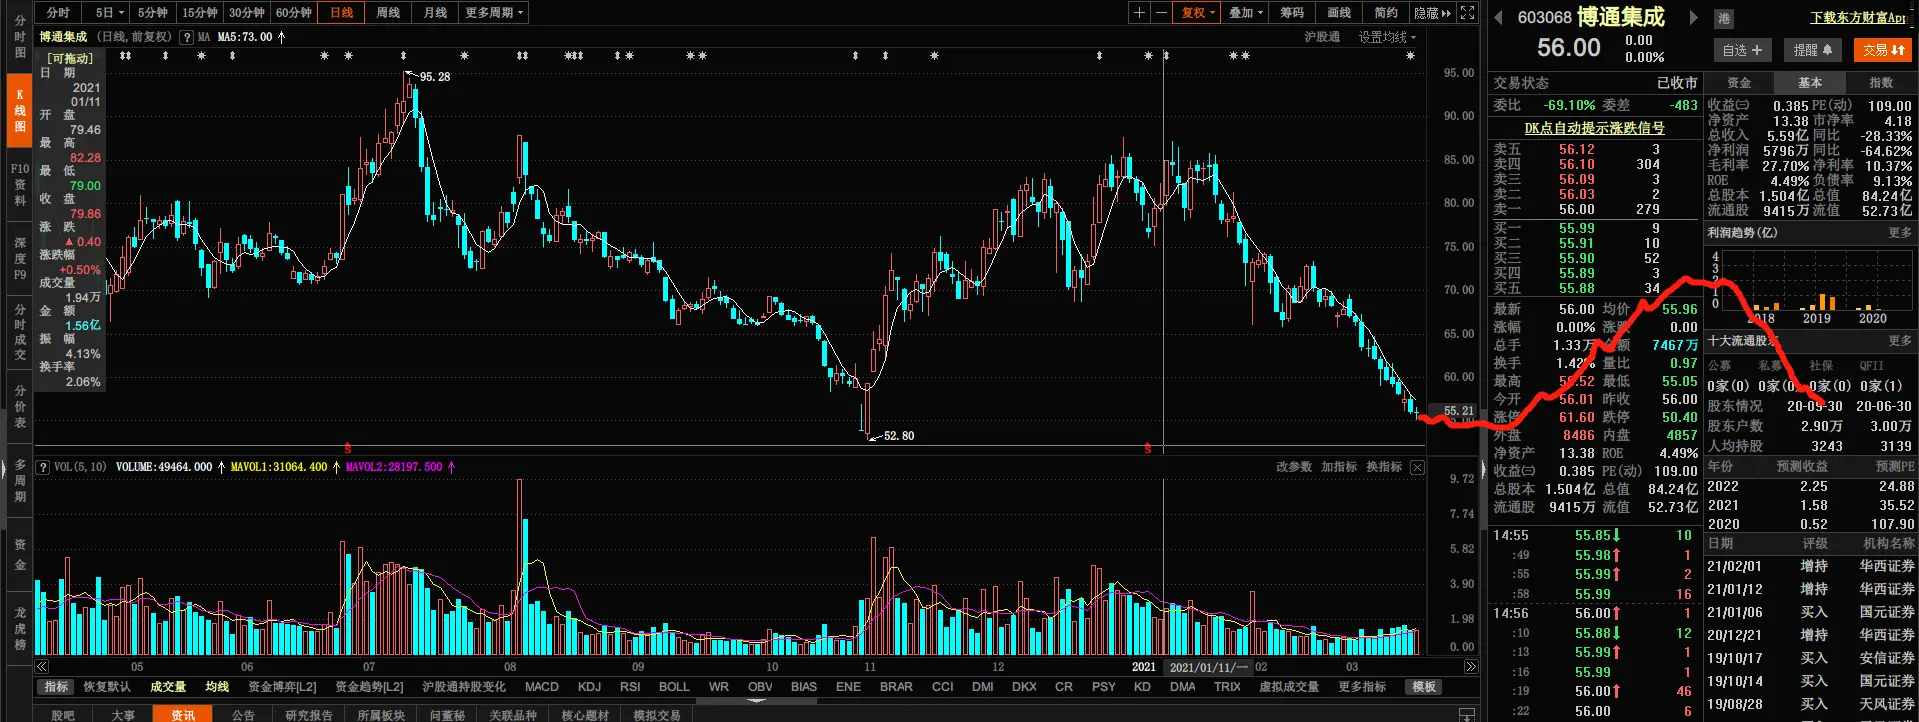This screenshot has width=1919, height=722.
Task: Expand 5日 period dropdown
Action: click(x=110, y=12)
